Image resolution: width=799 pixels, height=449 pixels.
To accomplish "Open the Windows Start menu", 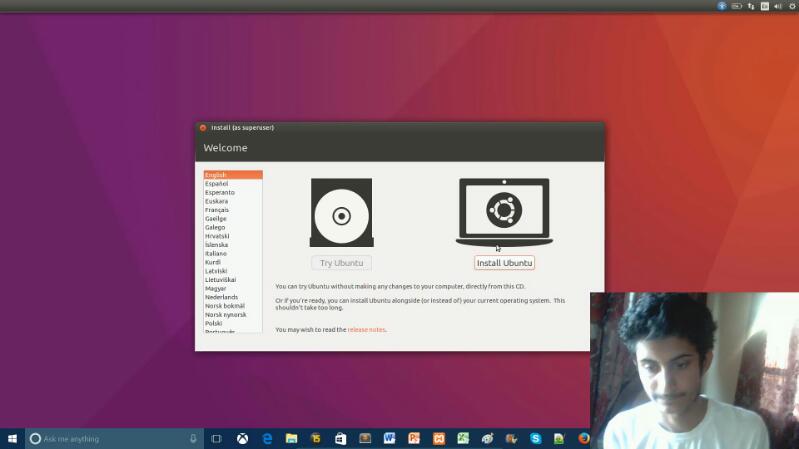I will click(x=12, y=438).
